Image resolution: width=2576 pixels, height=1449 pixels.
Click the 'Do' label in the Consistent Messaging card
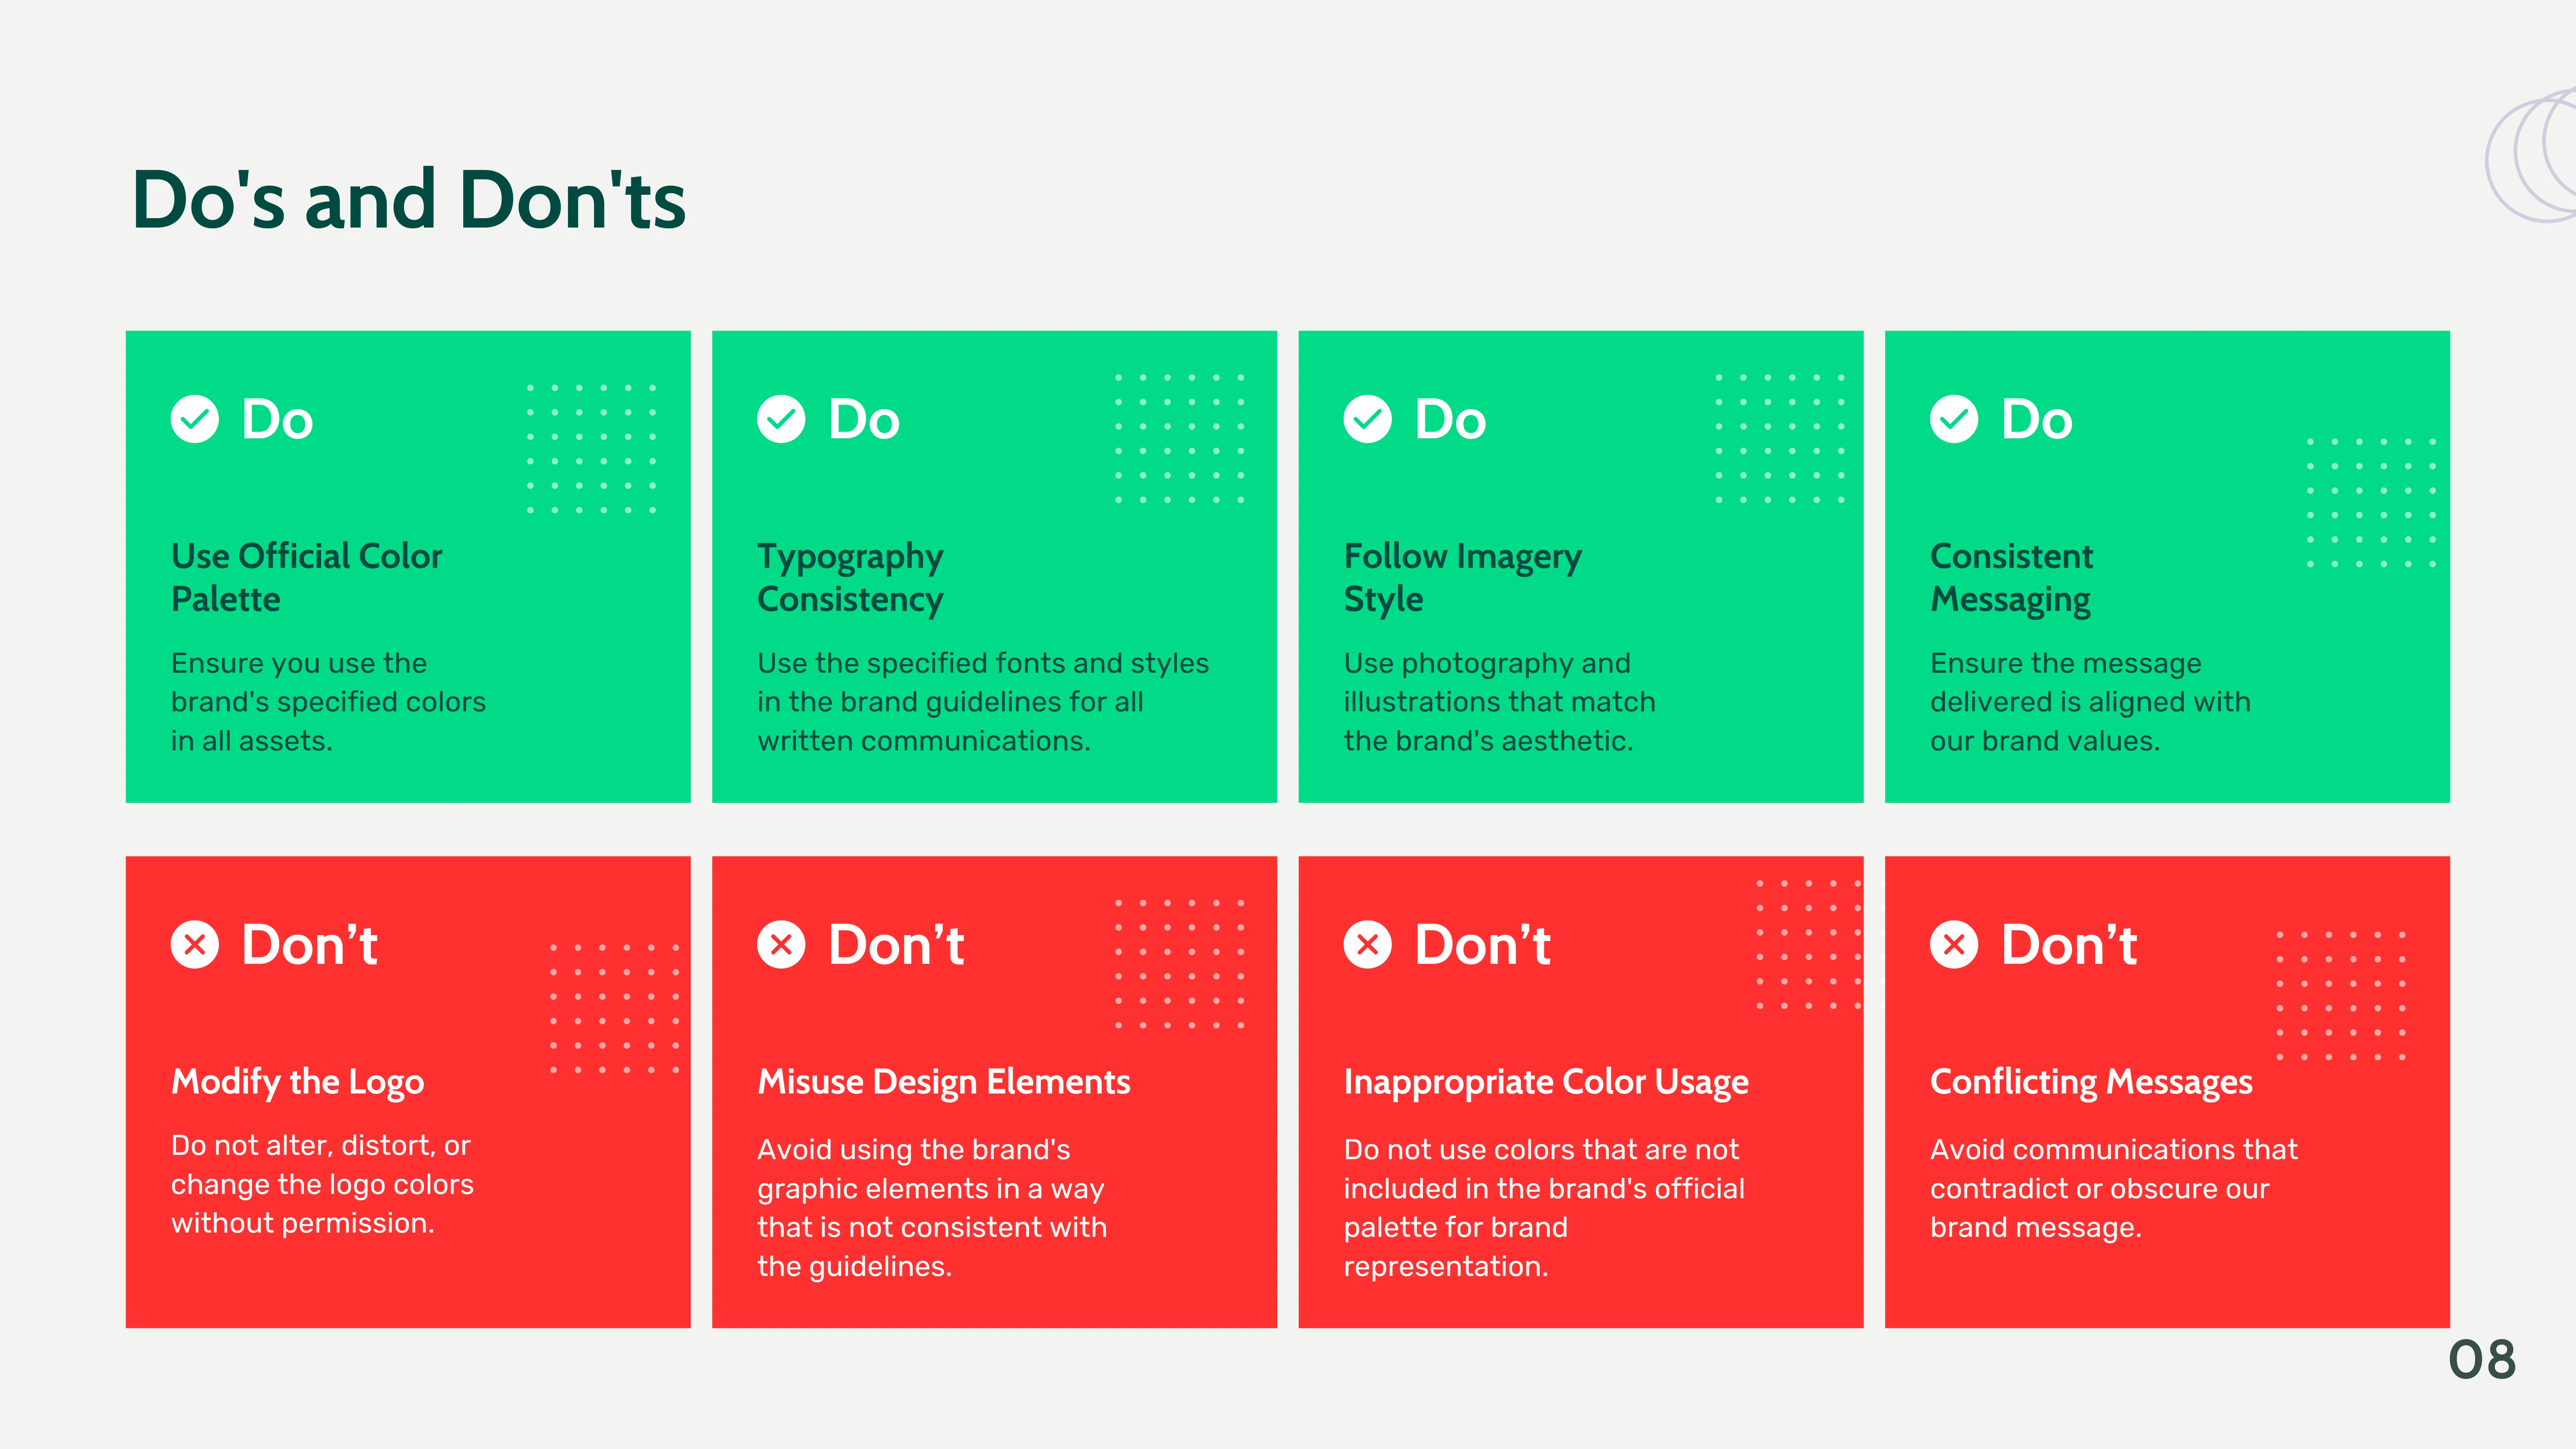(x=2037, y=419)
